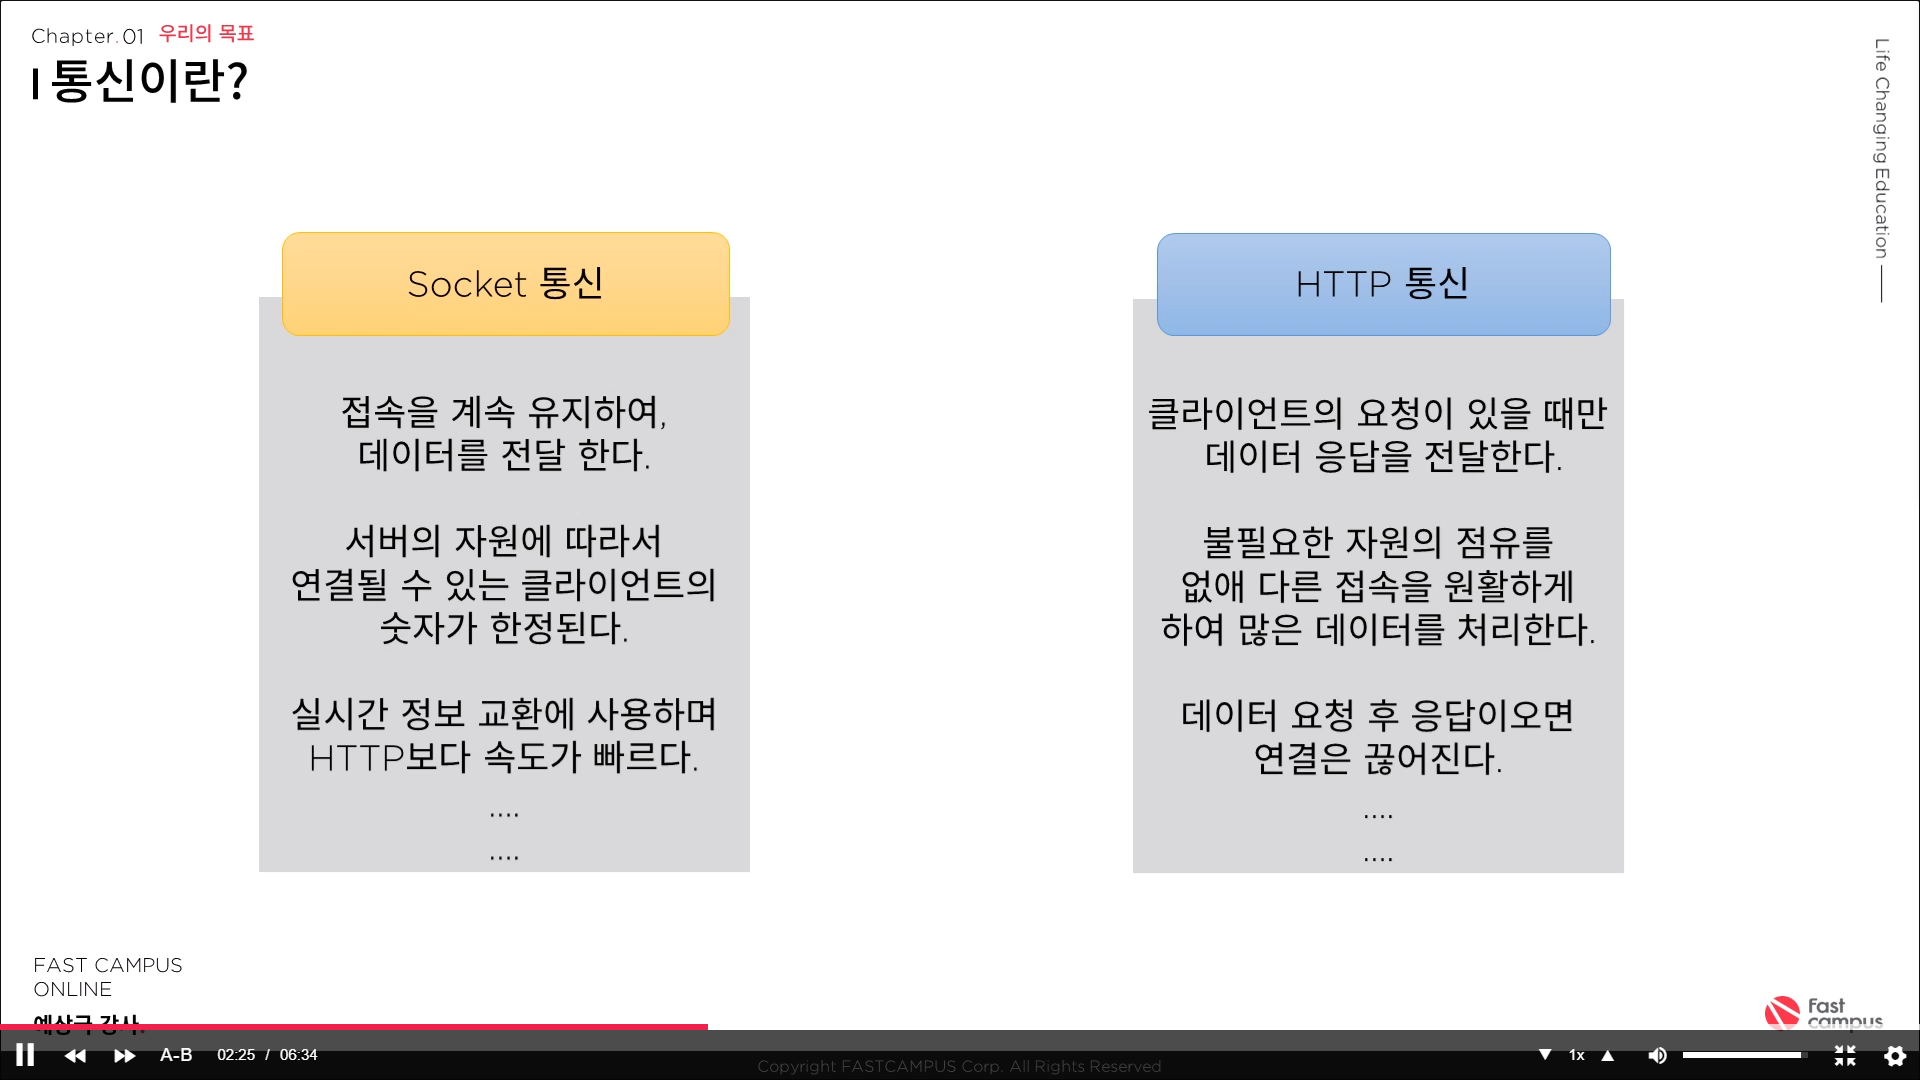Adjust the volume slider

1743,1055
